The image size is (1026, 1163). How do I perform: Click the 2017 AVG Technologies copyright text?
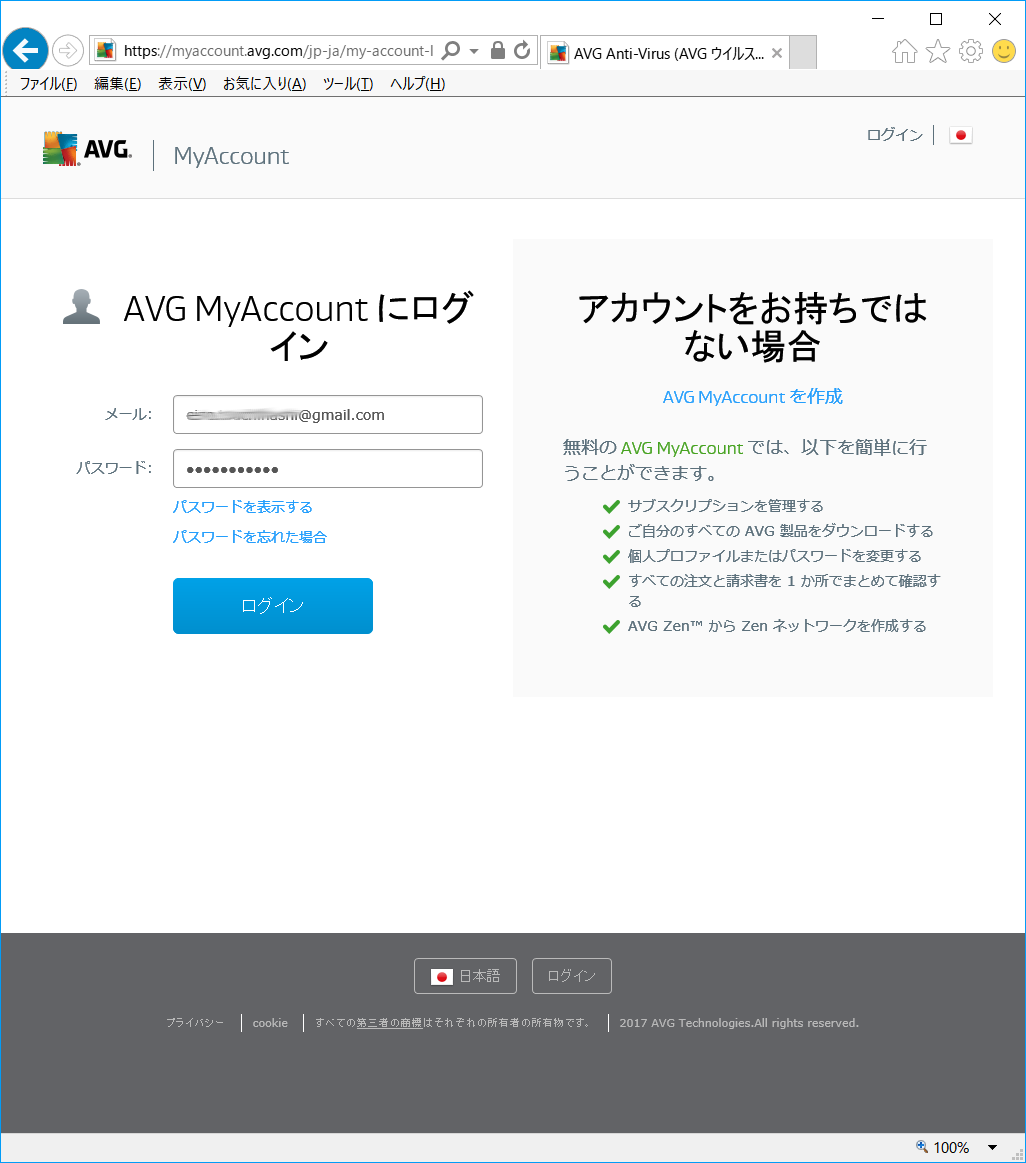(739, 1023)
